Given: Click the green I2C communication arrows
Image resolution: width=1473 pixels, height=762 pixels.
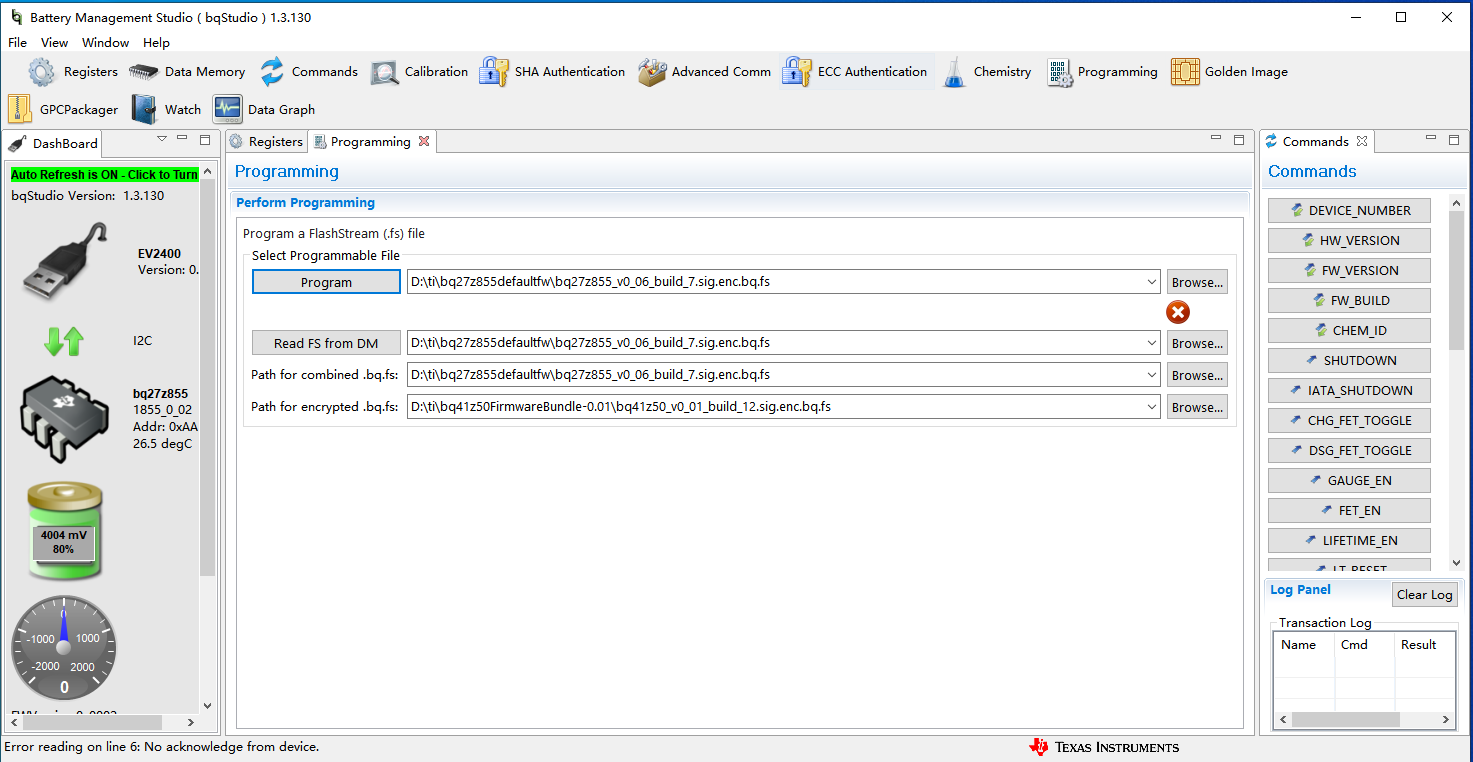Looking at the screenshot, I should (64, 341).
